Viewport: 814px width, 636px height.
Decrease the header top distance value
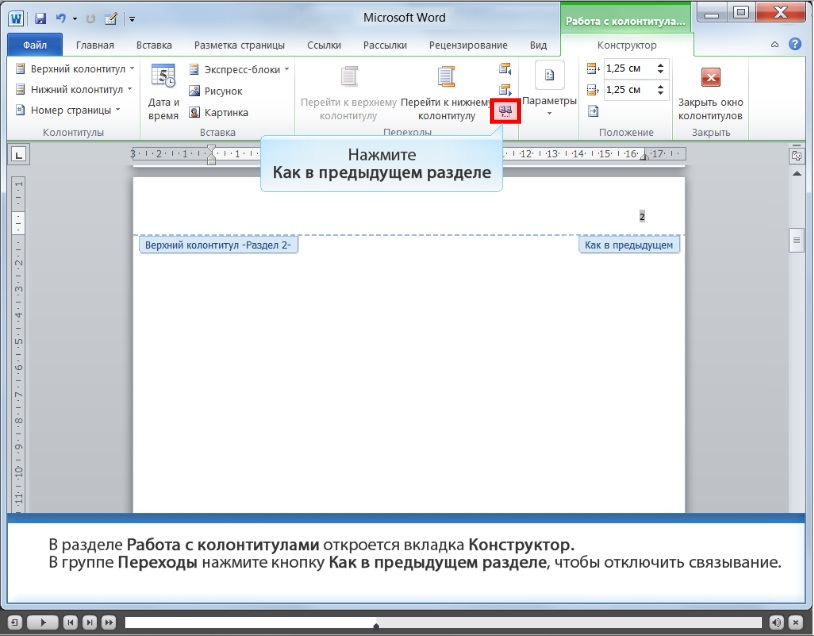(x=660, y=72)
